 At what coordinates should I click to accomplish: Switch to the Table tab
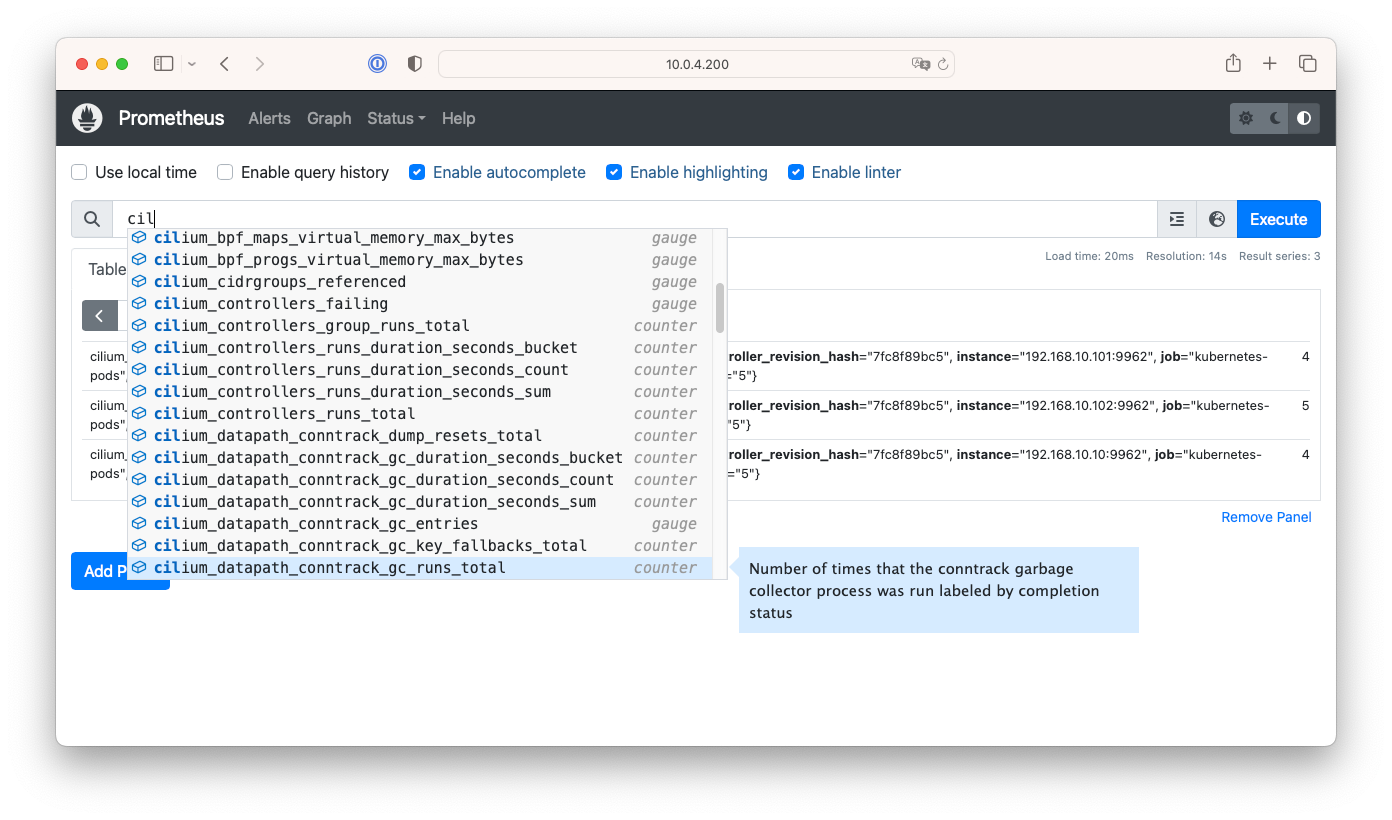106,269
